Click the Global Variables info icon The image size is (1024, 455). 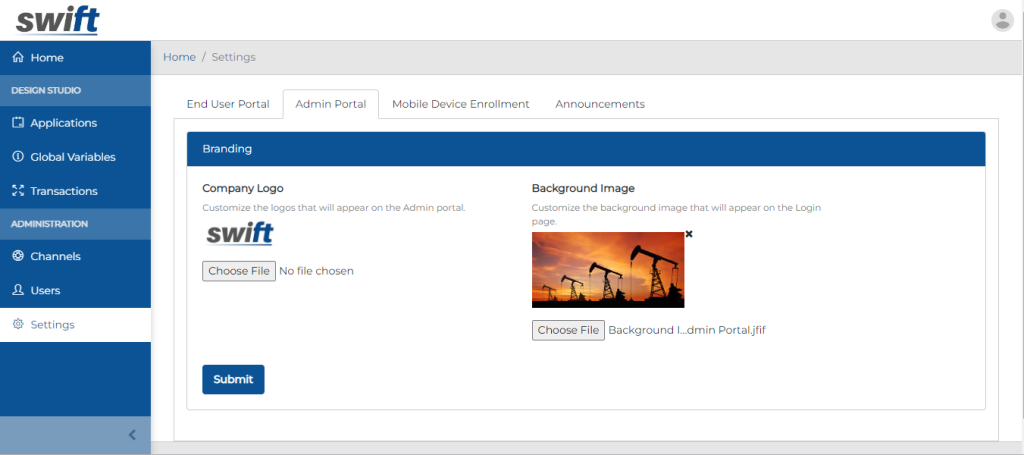point(18,157)
